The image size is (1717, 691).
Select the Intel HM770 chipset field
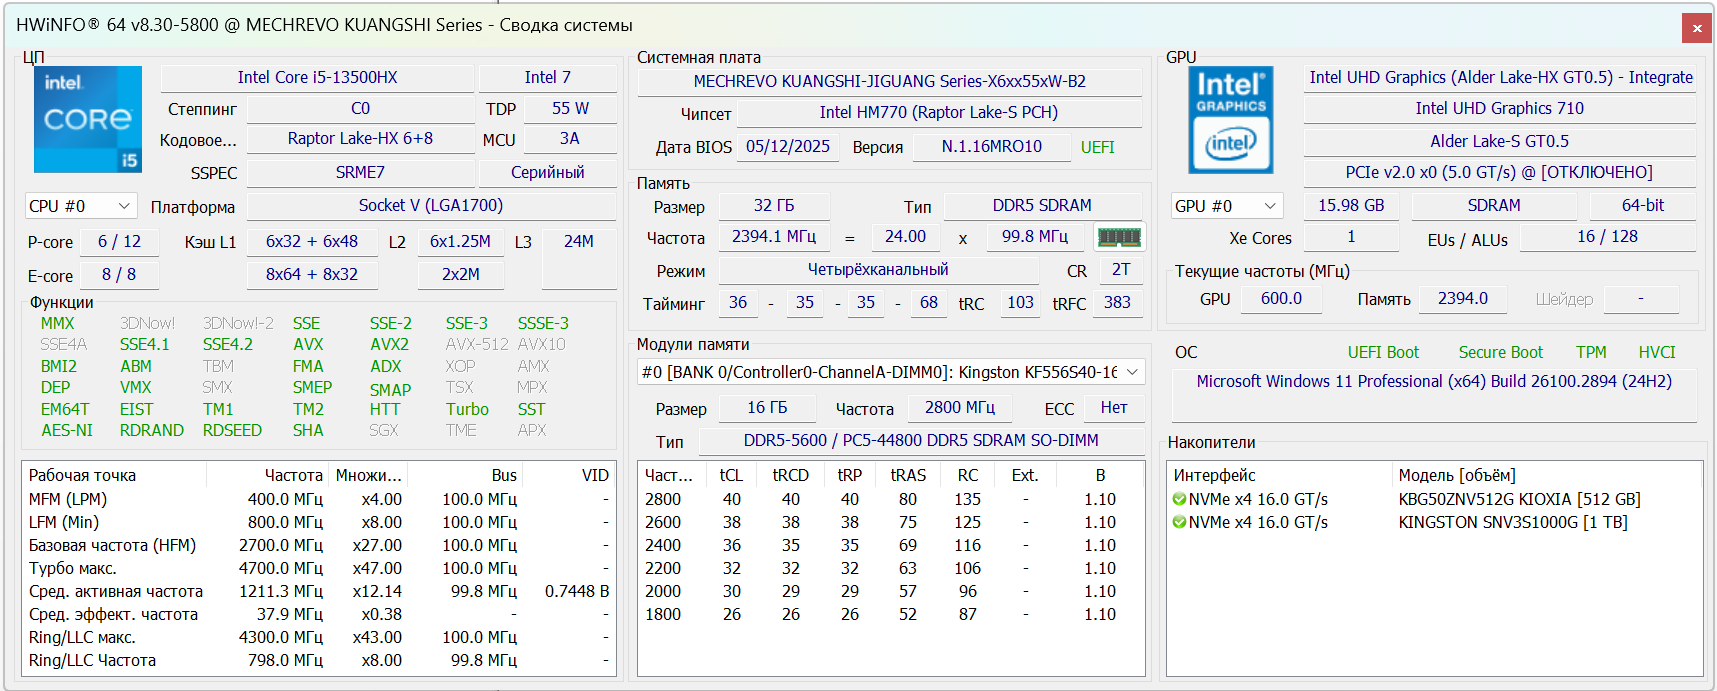pos(938,113)
